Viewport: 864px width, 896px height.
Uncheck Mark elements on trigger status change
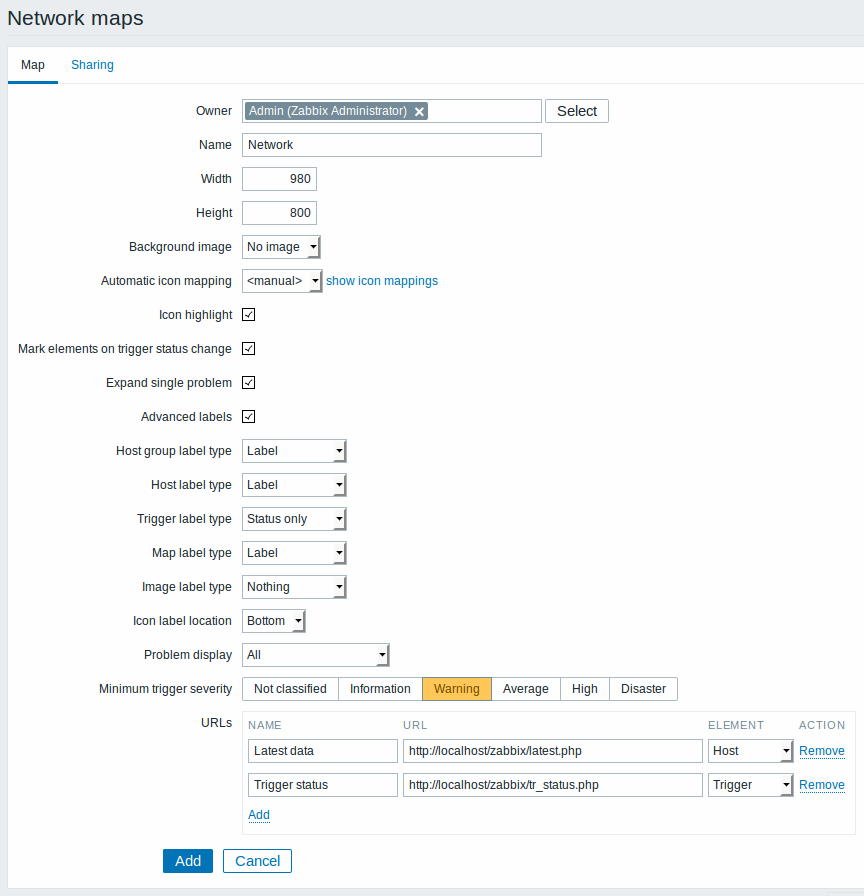click(x=249, y=349)
